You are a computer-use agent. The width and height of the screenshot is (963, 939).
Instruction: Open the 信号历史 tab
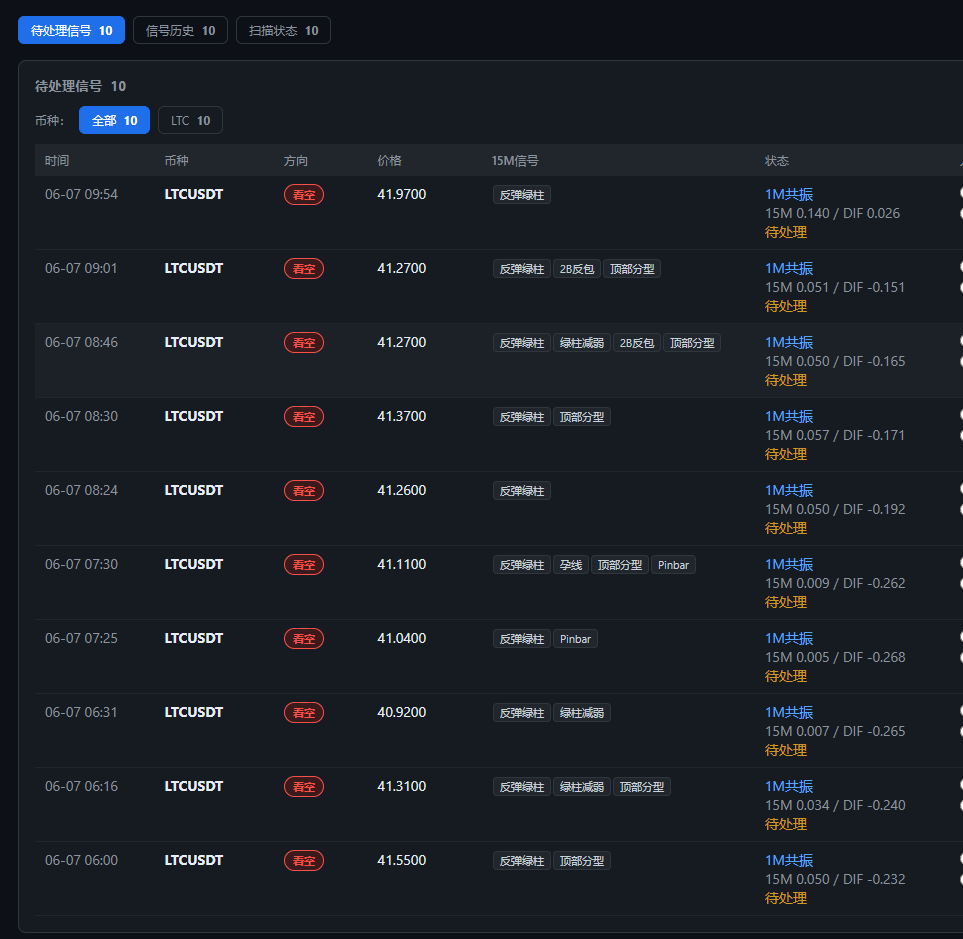(x=180, y=30)
